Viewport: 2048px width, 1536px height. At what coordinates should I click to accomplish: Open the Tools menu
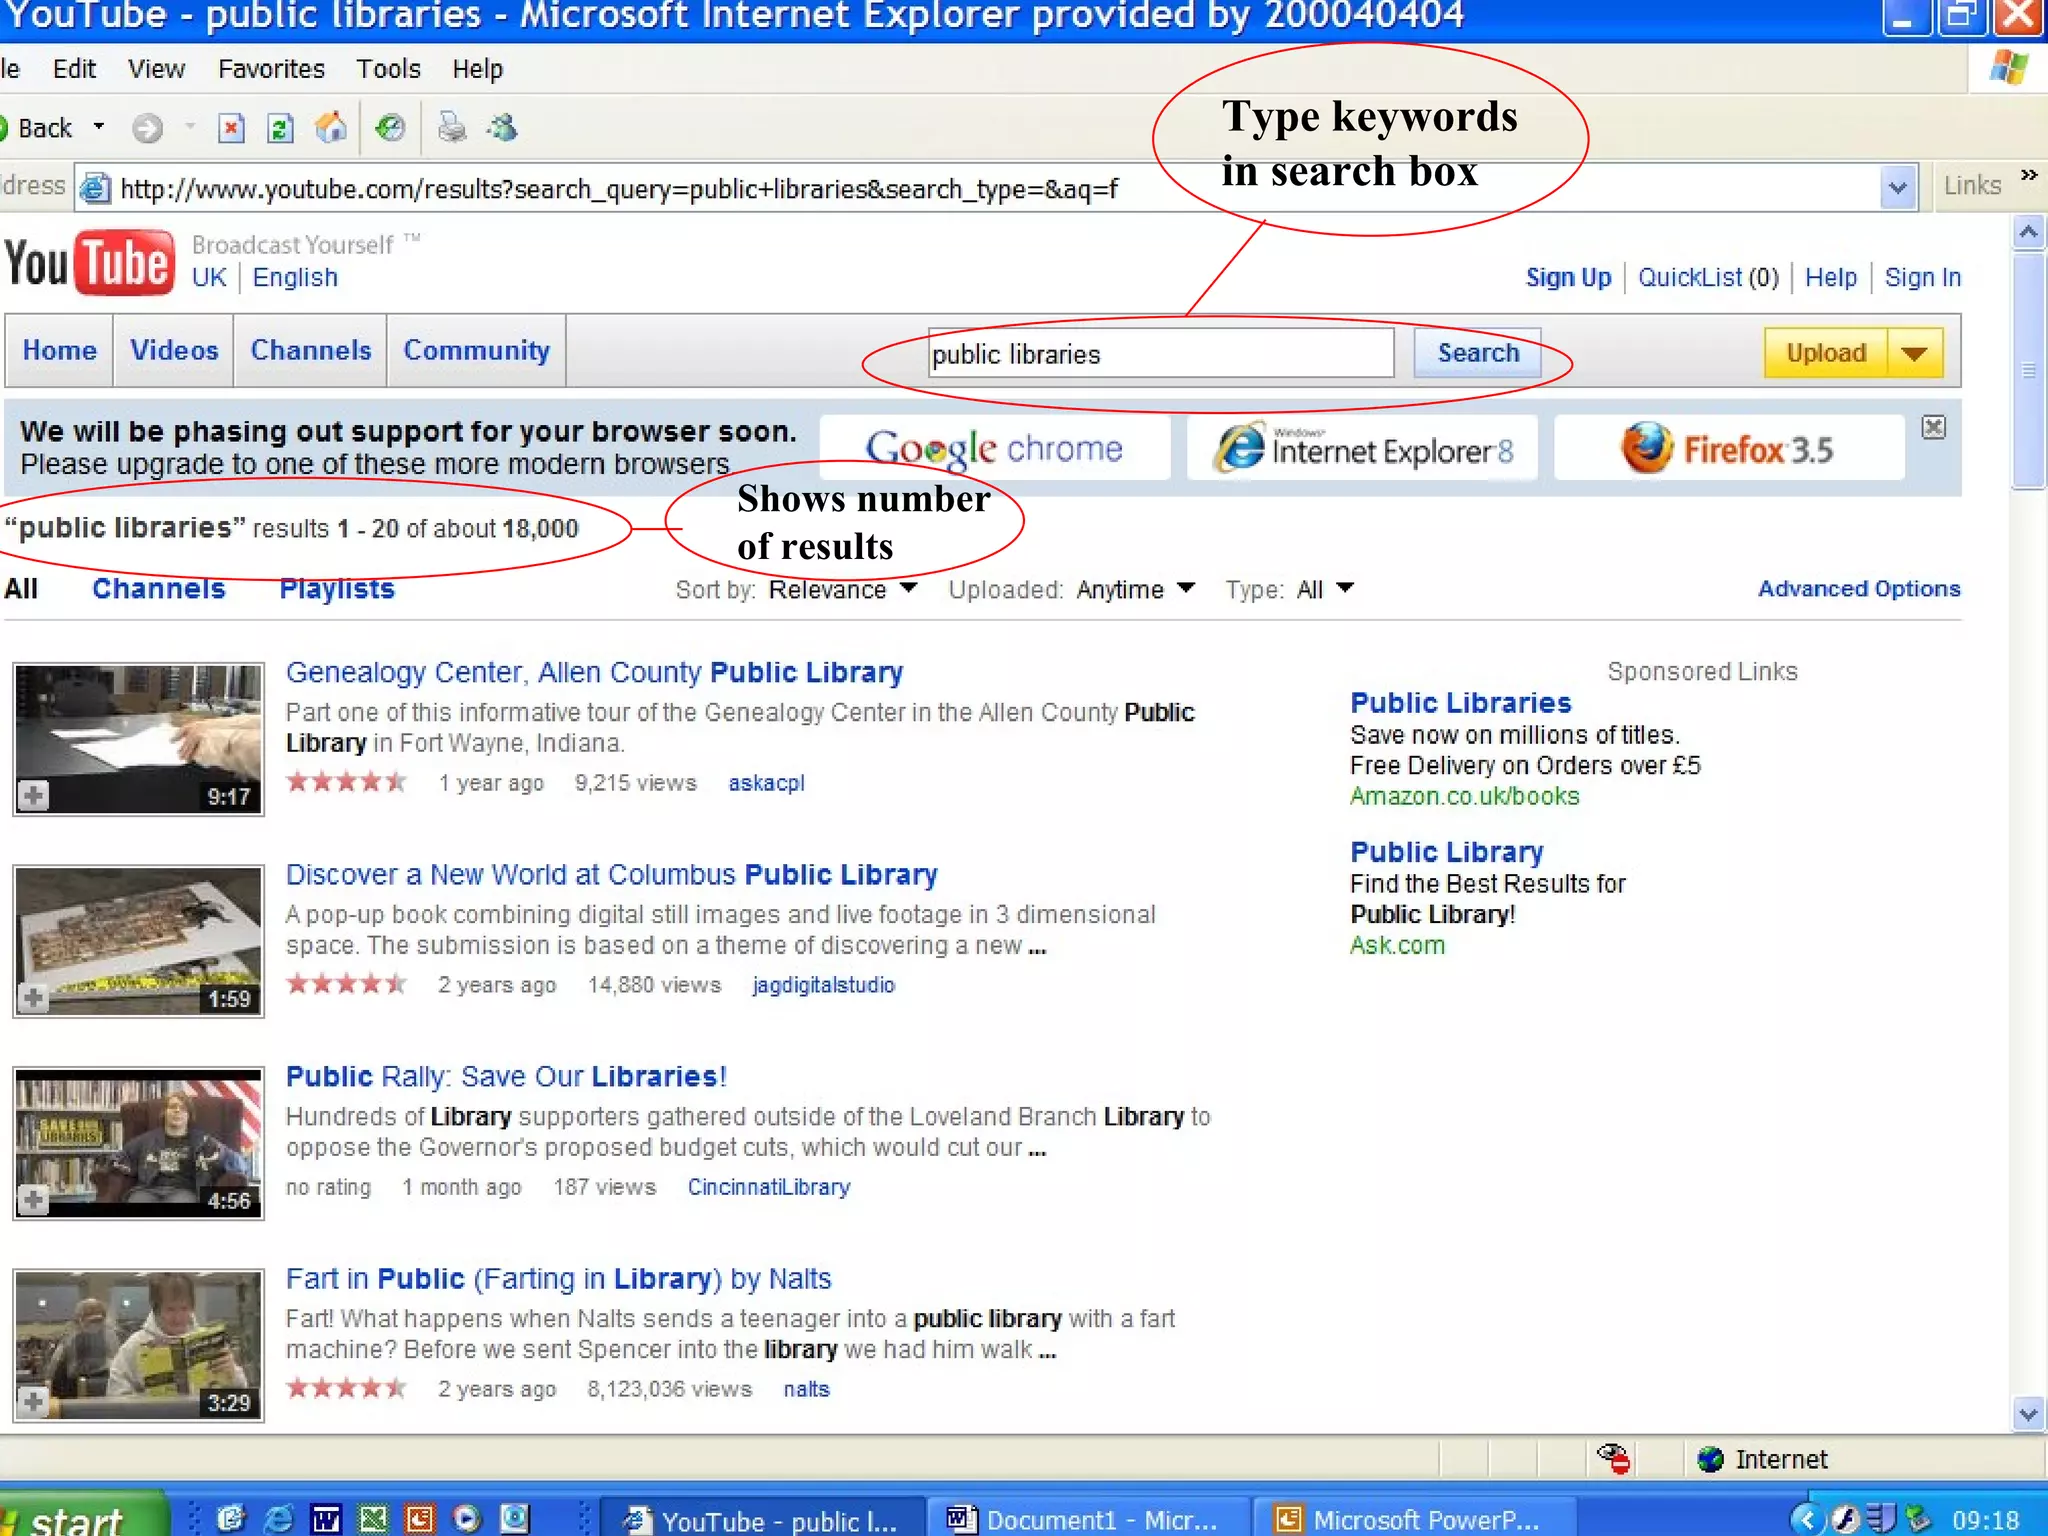[x=388, y=69]
